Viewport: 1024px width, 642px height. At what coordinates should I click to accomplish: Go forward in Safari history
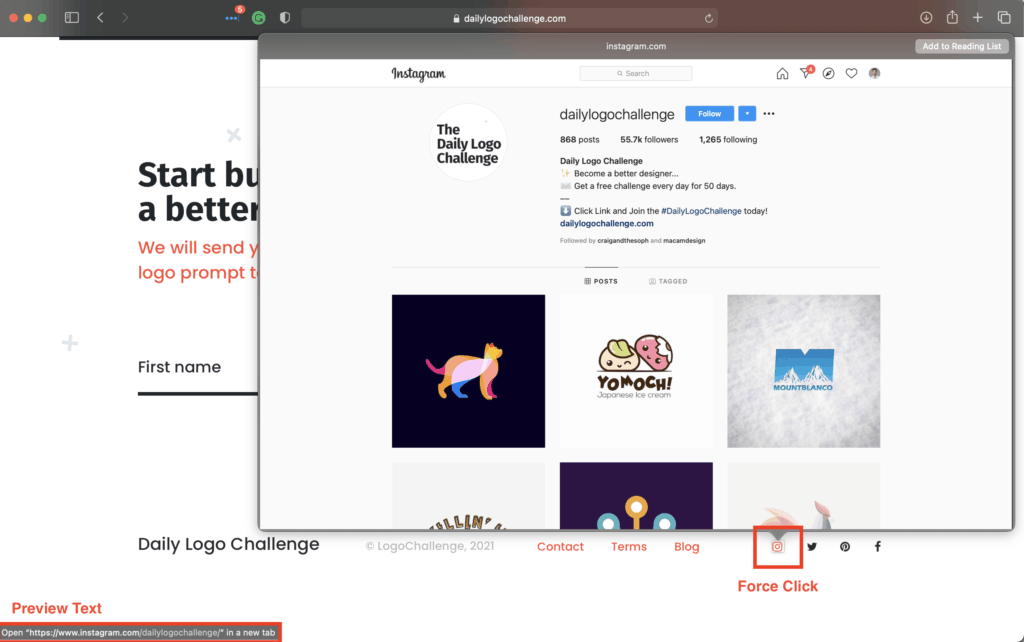coord(125,18)
